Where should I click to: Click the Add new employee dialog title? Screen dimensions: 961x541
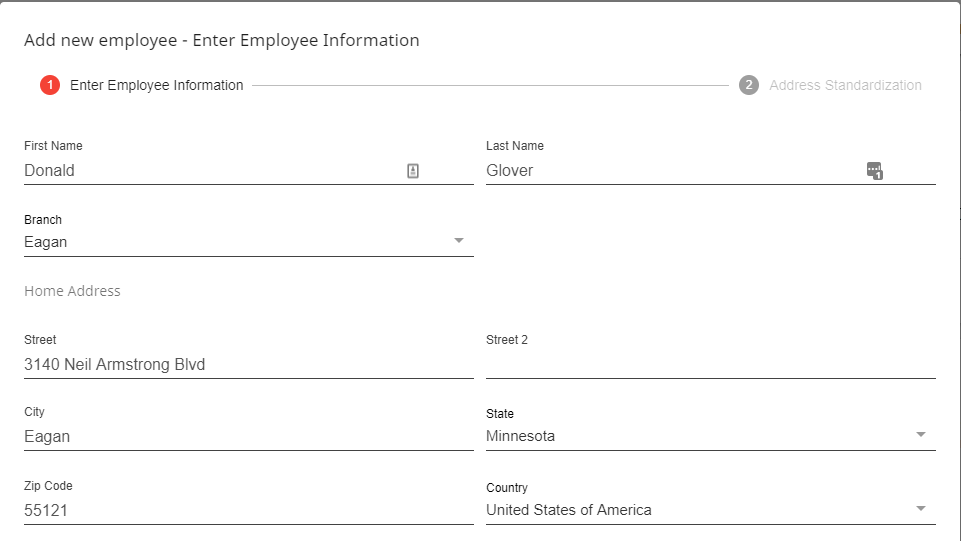pos(221,41)
